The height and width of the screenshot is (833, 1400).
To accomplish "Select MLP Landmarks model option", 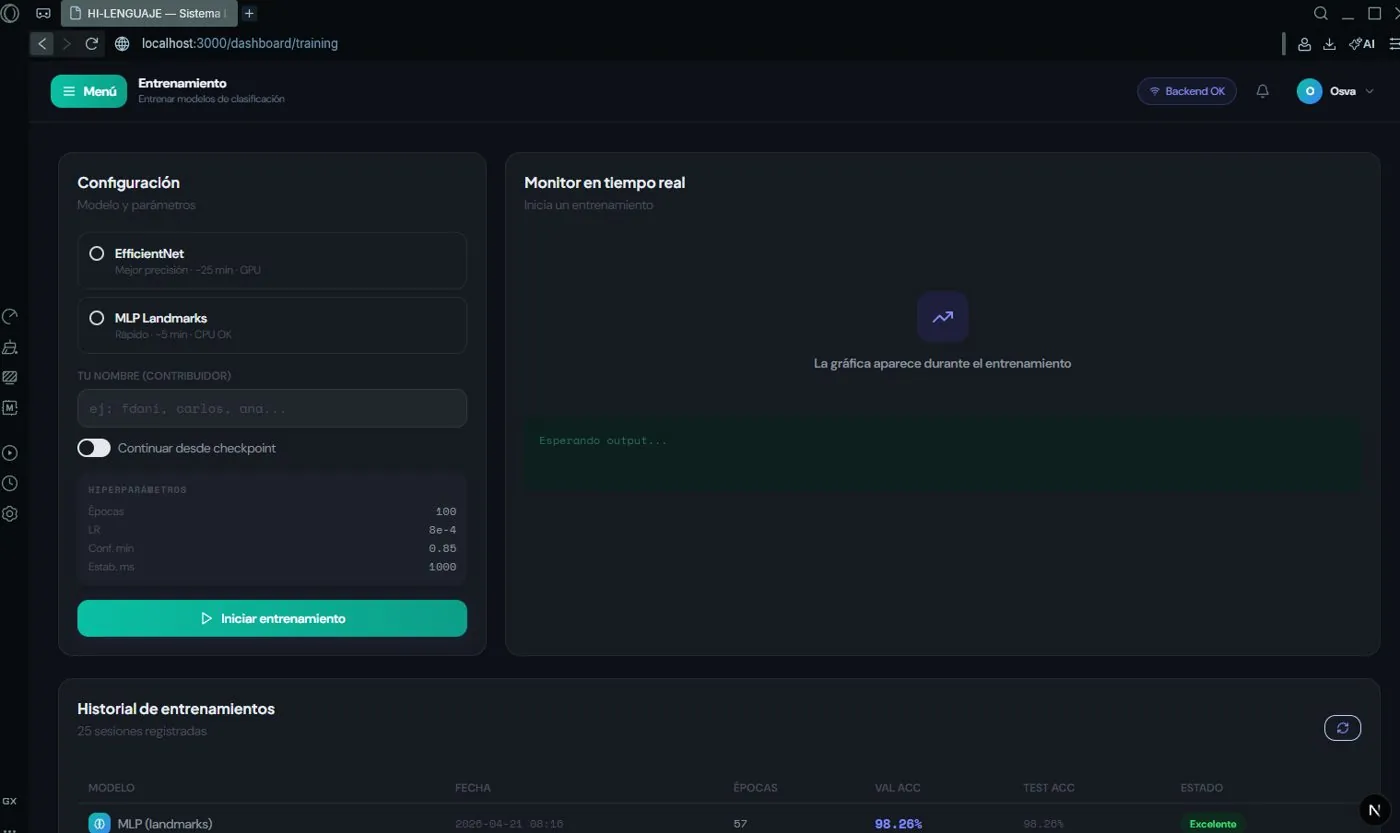I will [x=272, y=325].
